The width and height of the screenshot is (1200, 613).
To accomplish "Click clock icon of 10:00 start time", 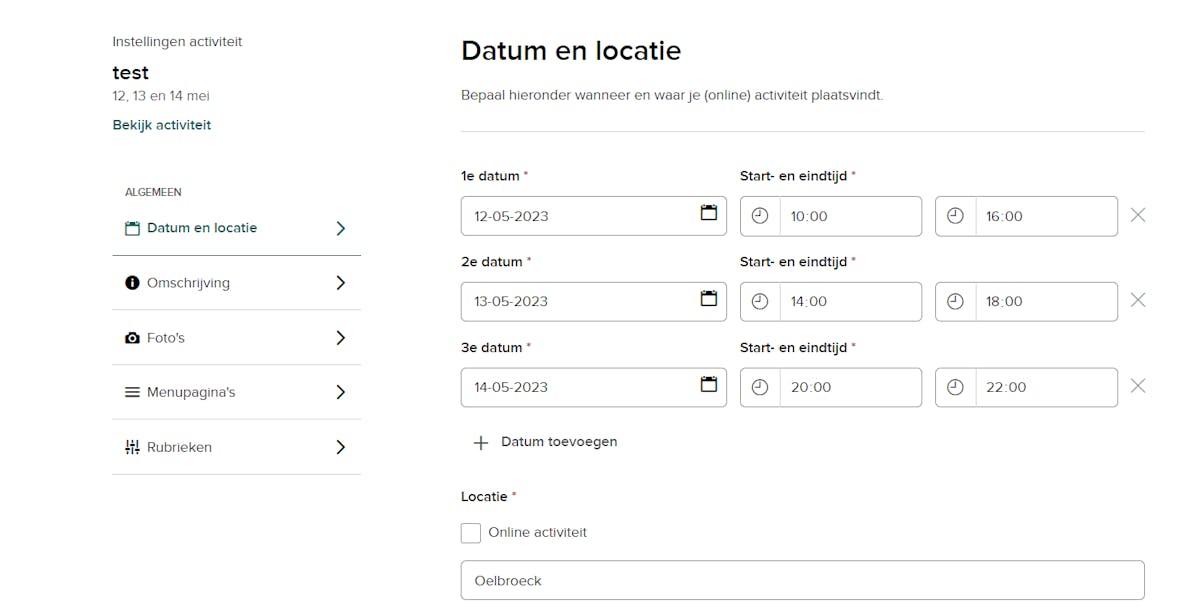I will [760, 216].
